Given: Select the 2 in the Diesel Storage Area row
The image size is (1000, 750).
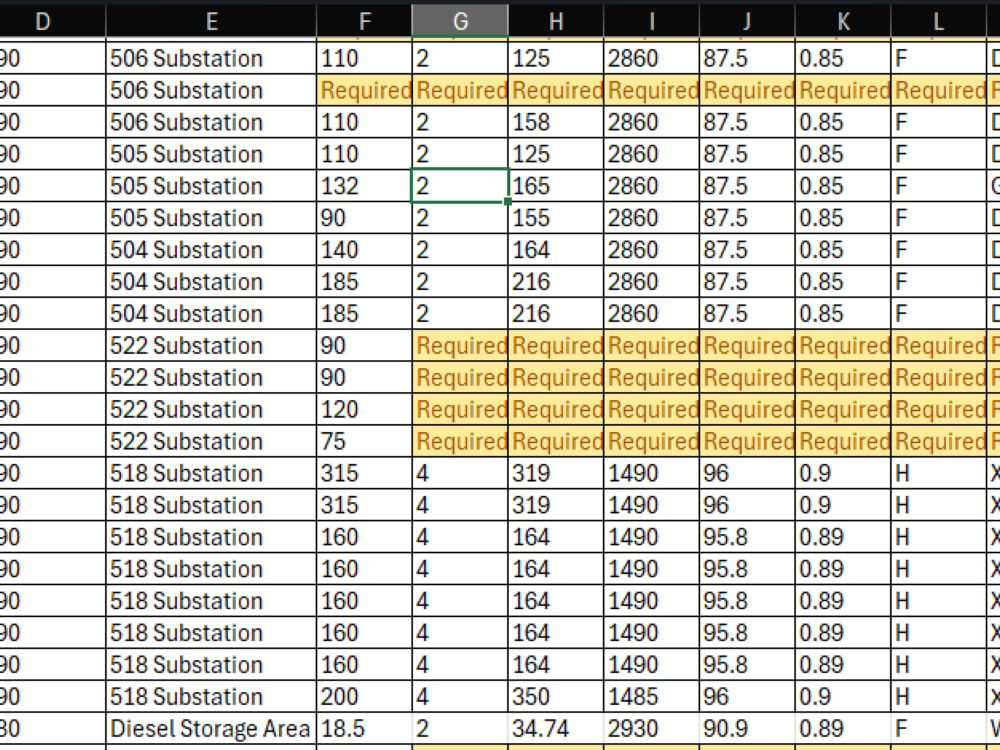Looking at the screenshot, I should click(x=460, y=728).
